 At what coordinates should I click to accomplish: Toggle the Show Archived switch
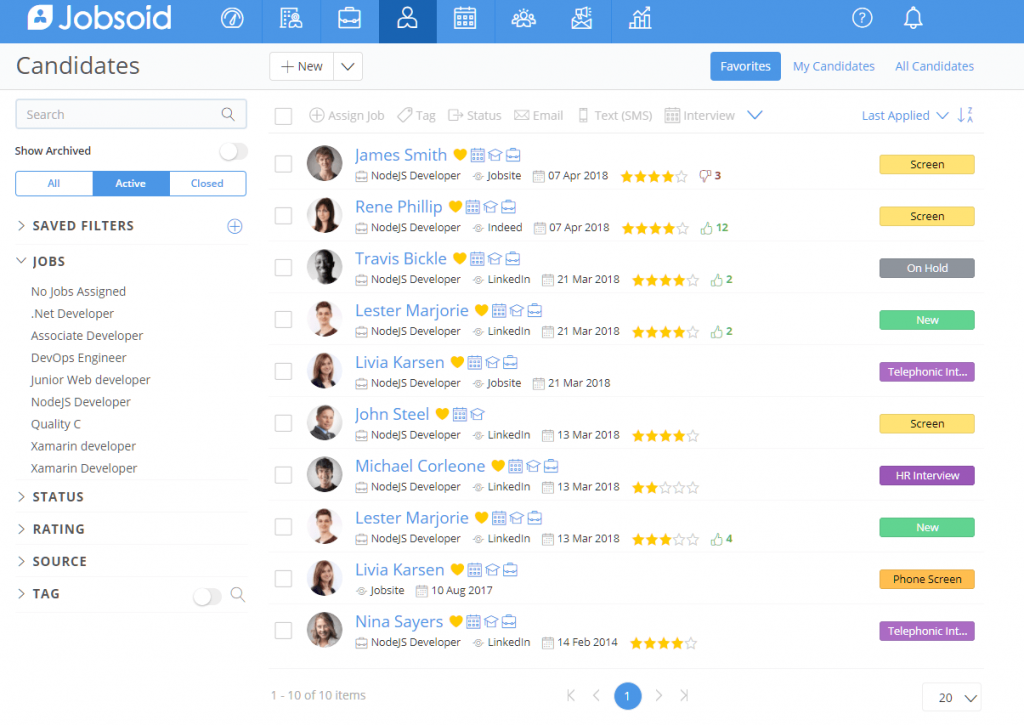pyautogui.click(x=232, y=151)
